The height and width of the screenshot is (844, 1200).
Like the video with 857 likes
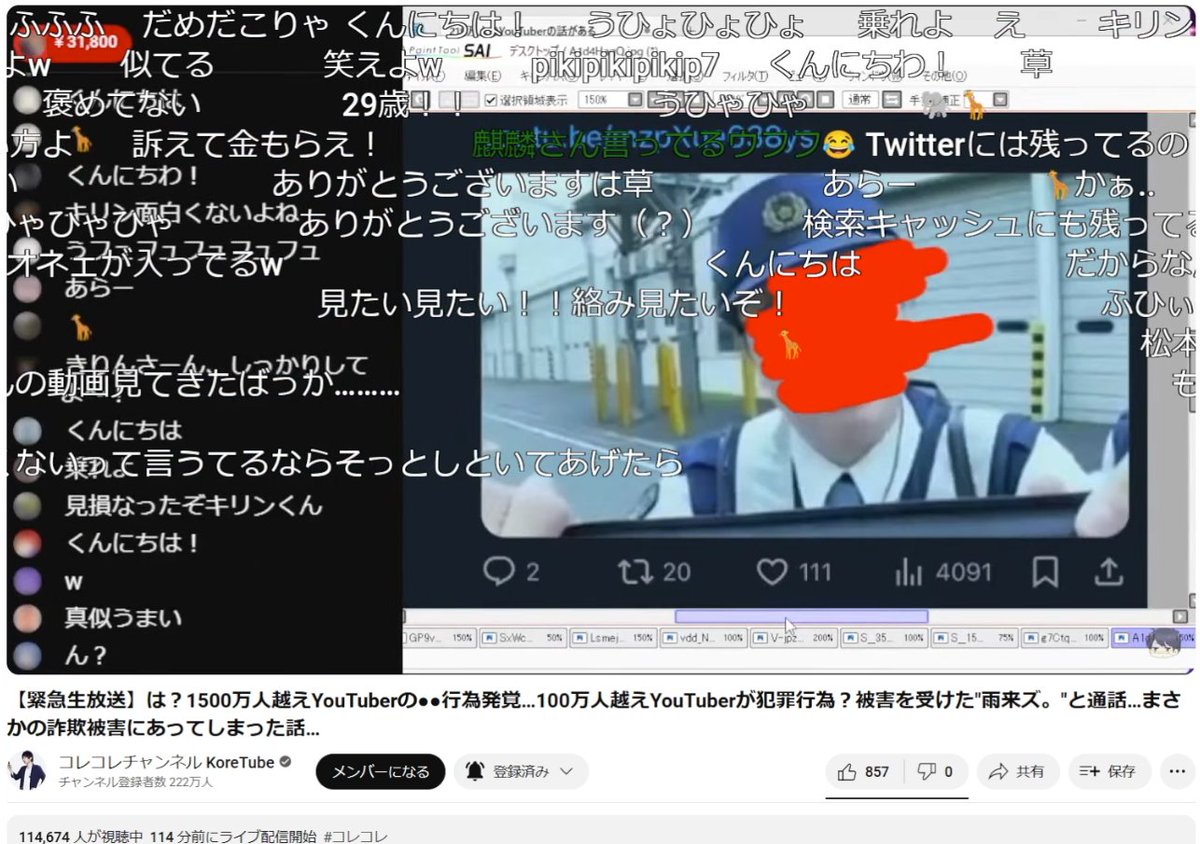(865, 771)
